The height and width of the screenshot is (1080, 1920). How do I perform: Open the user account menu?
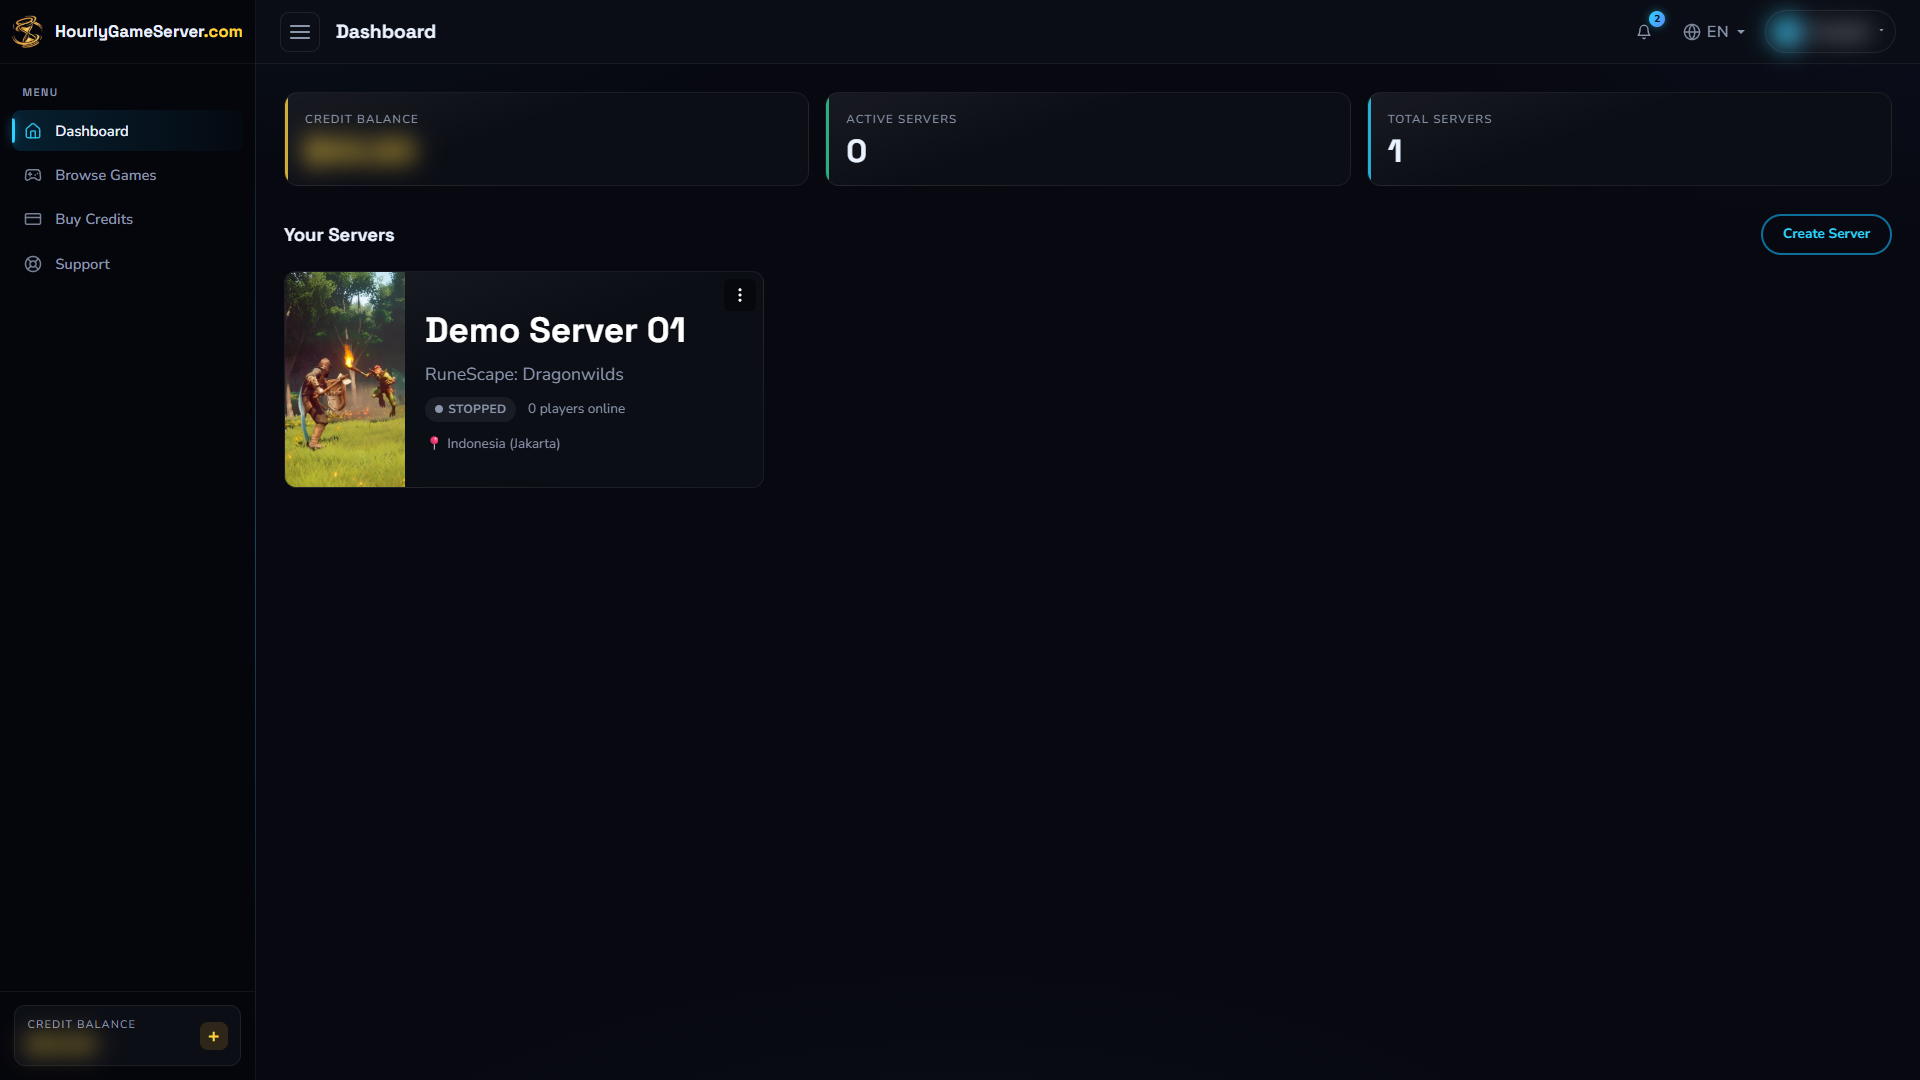click(1829, 32)
